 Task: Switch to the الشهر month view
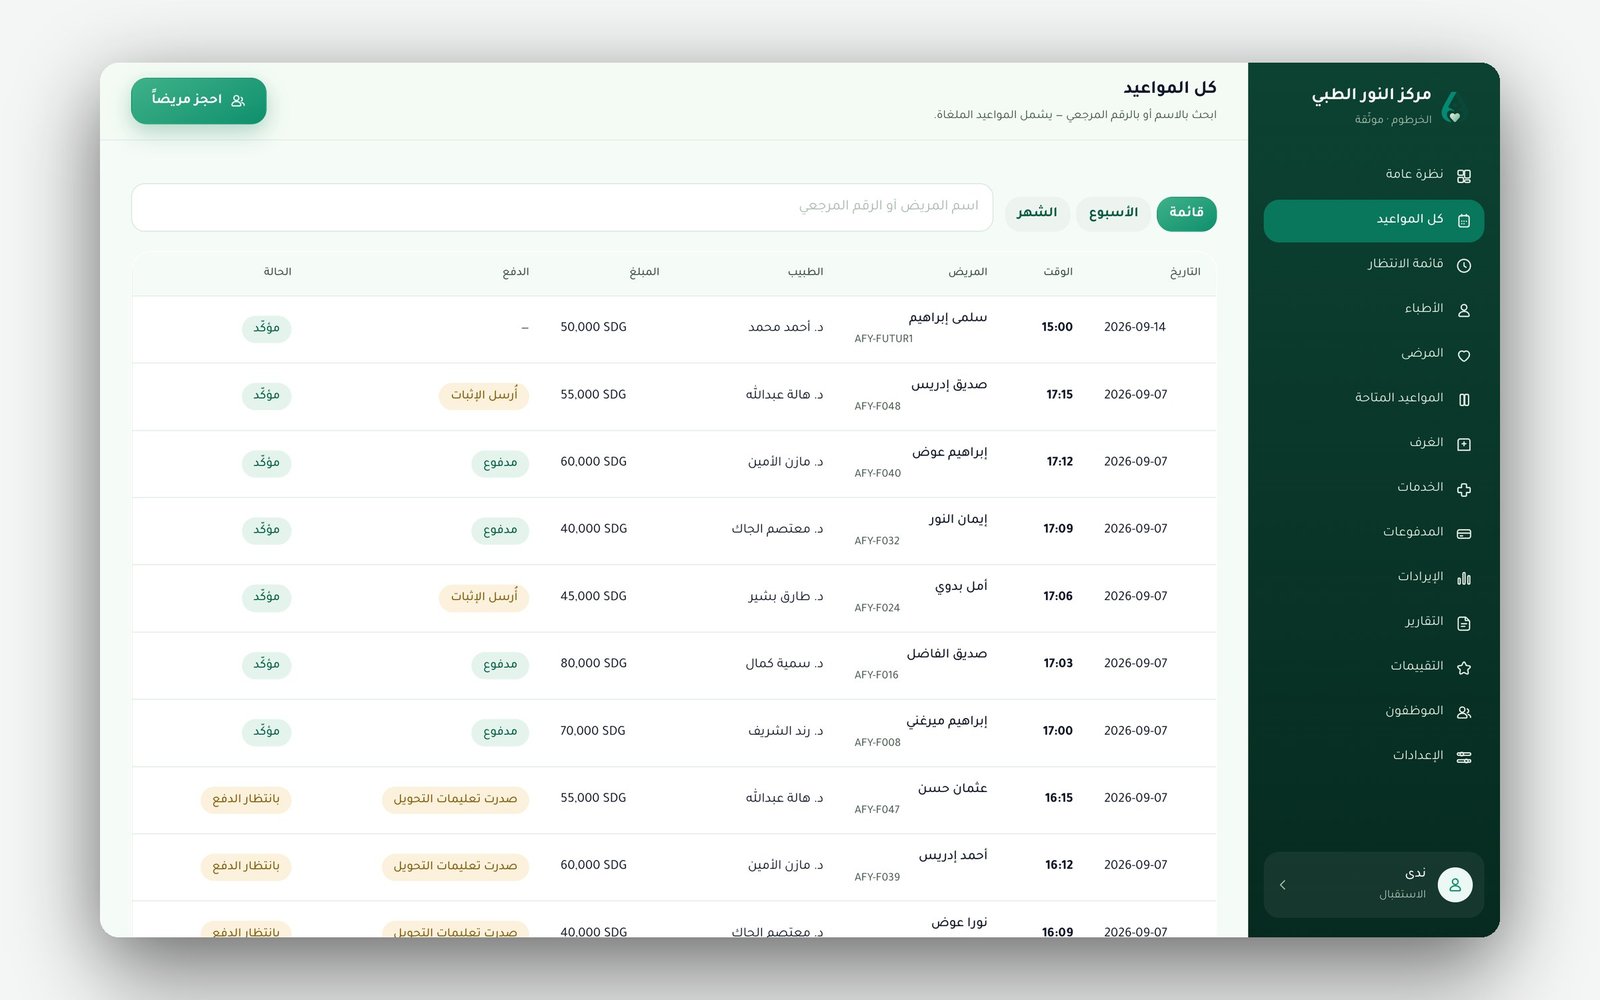[x=1037, y=213]
